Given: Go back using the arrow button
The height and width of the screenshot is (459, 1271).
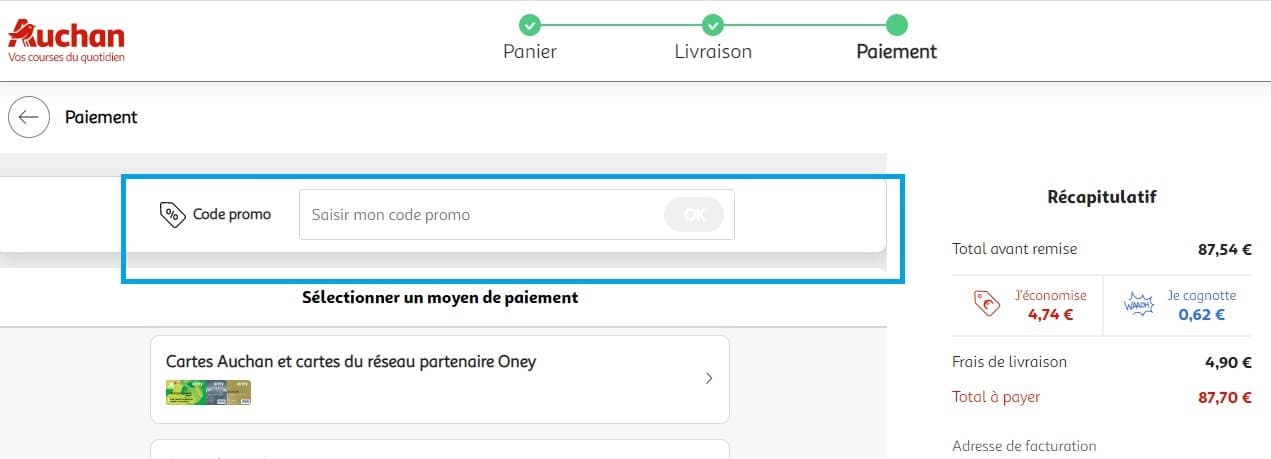Looking at the screenshot, I should point(29,117).
